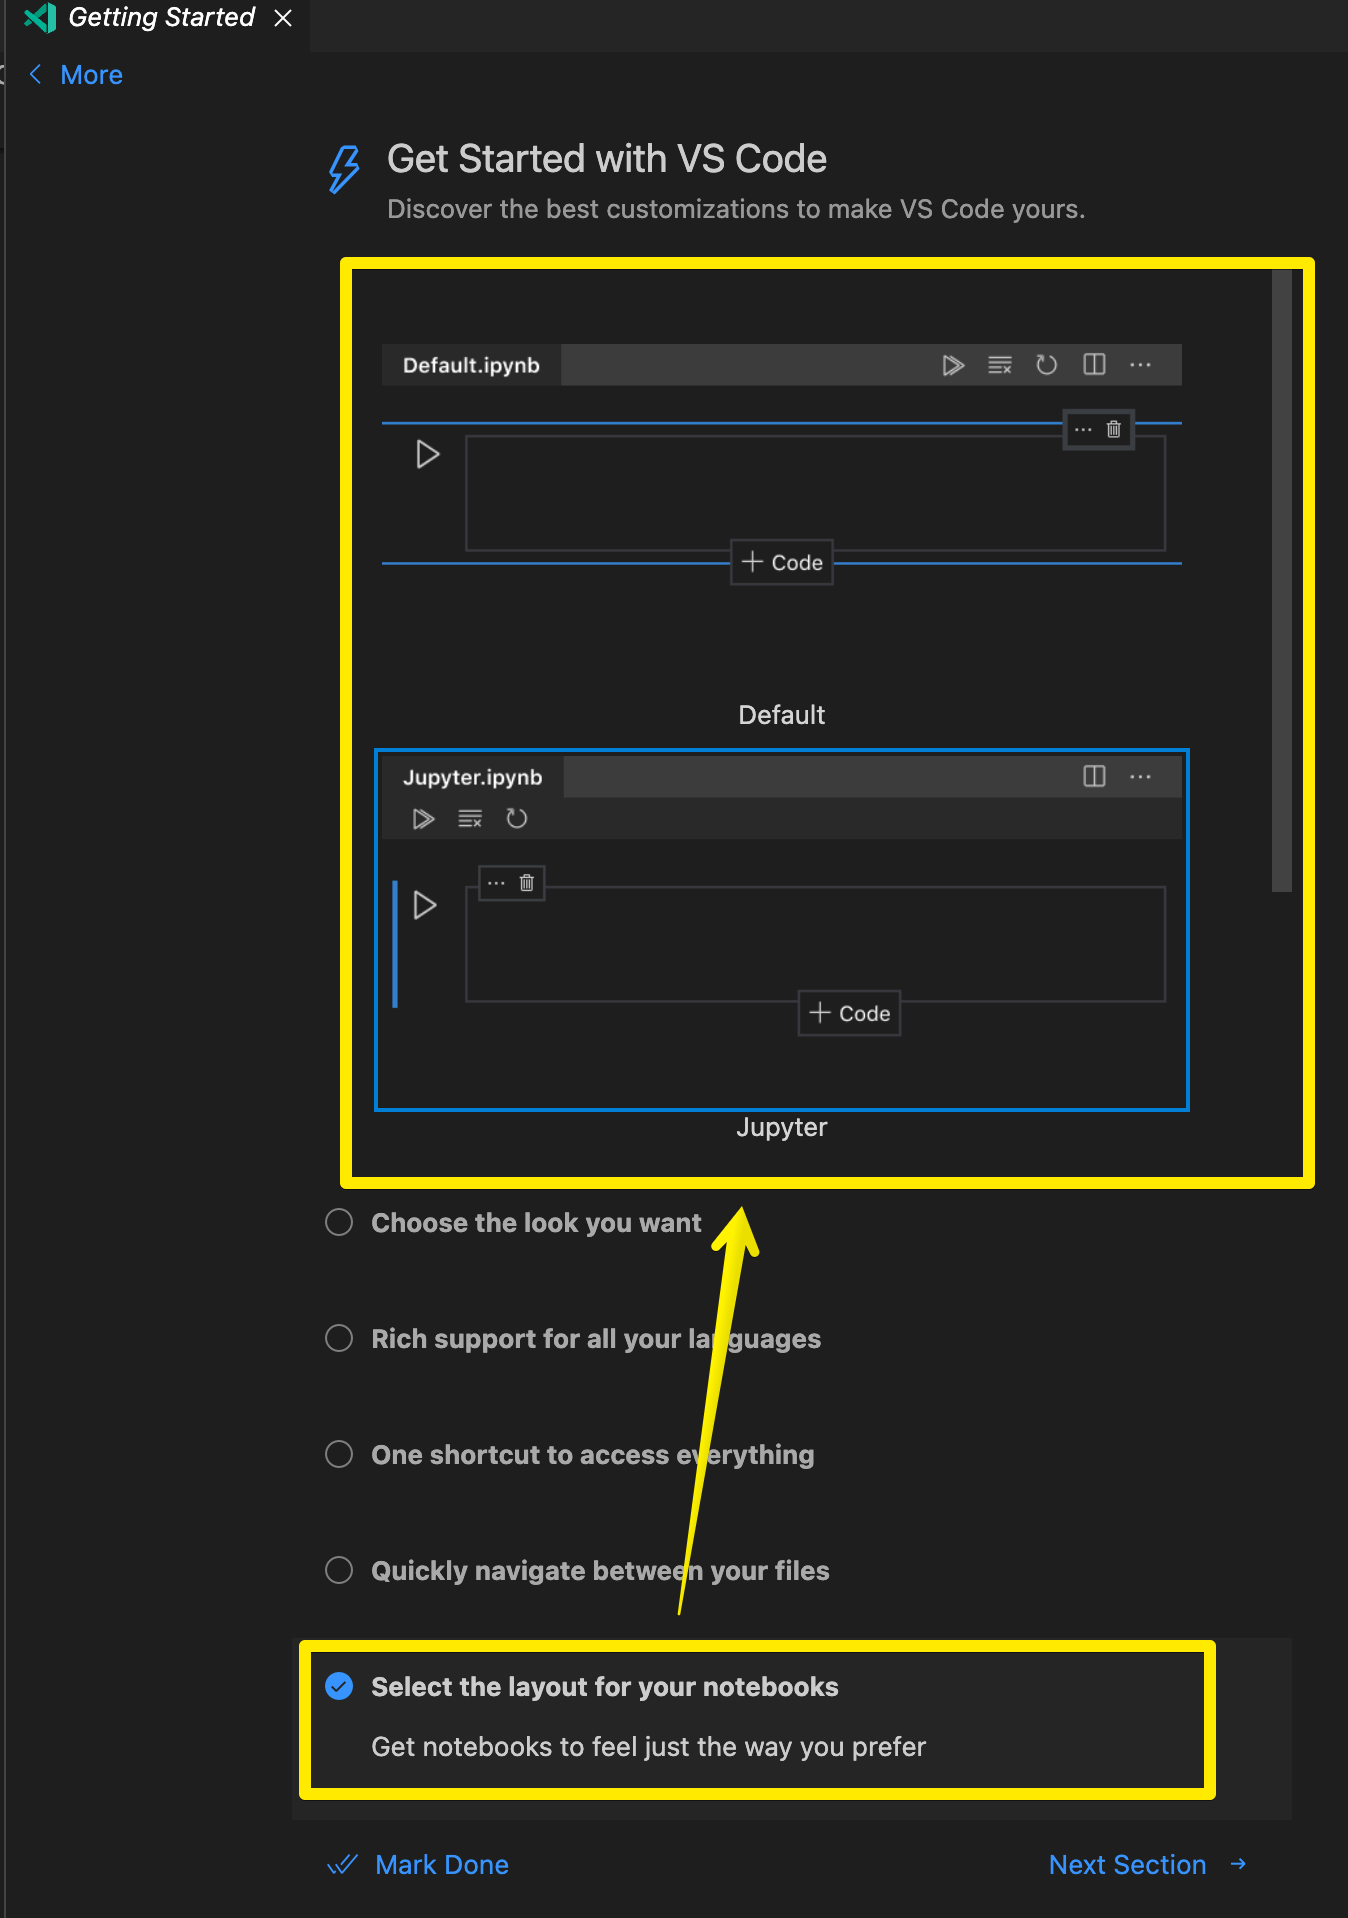Click the Restart icon in Jupyter preview toolbar
This screenshot has width=1348, height=1918.
point(516,819)
